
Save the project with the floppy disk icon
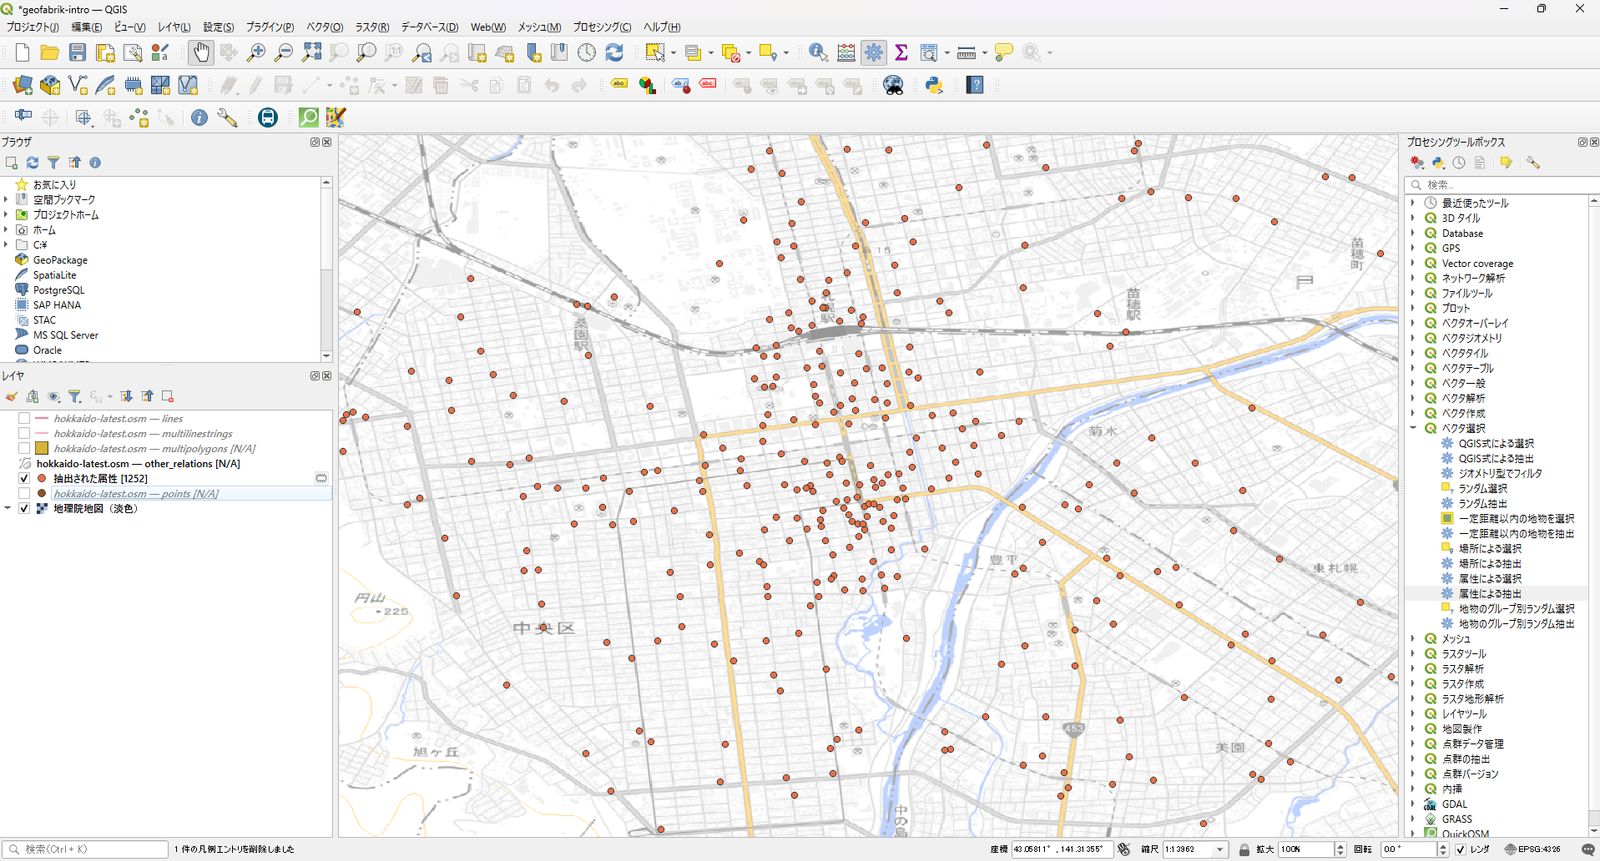coord(77,53)
